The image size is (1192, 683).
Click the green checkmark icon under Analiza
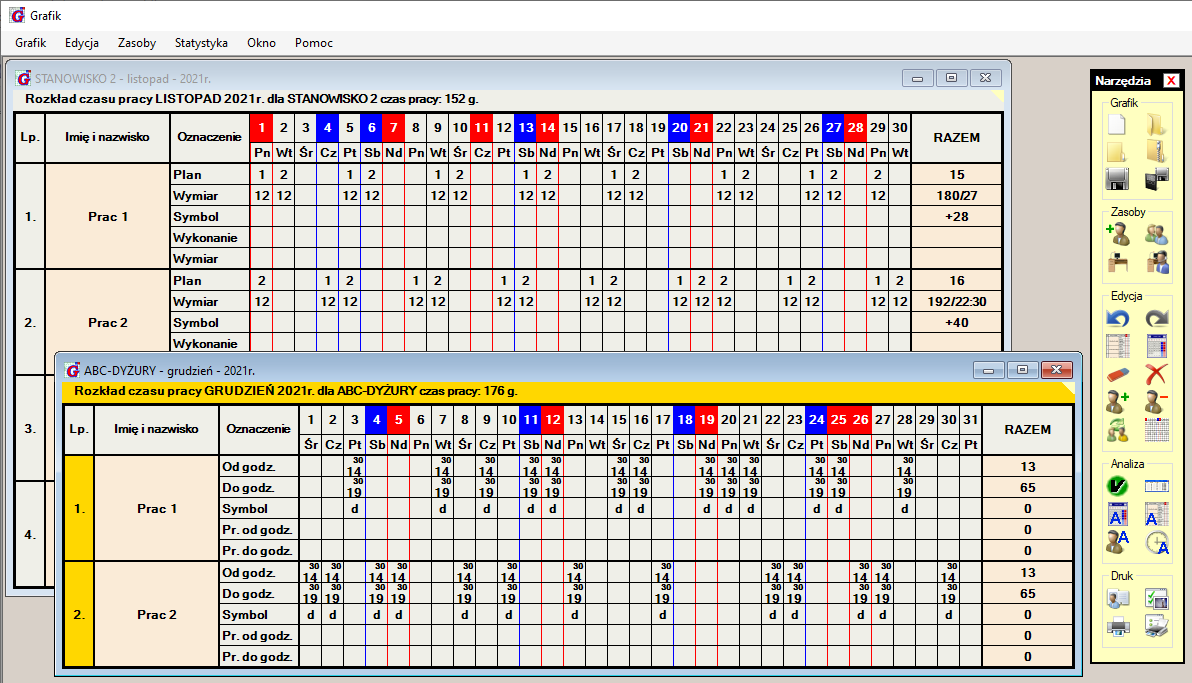pyautogui.click(x=1117, y=486)
